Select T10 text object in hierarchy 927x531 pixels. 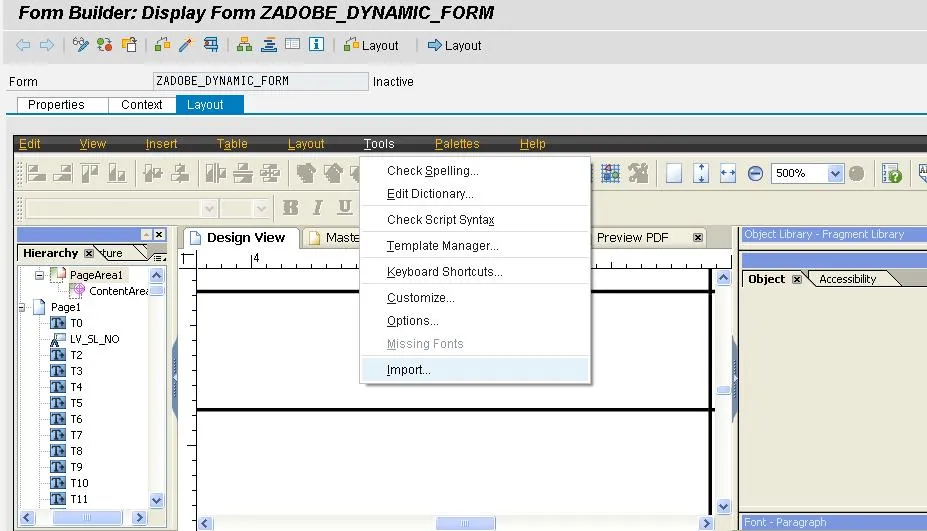point(79,483)
